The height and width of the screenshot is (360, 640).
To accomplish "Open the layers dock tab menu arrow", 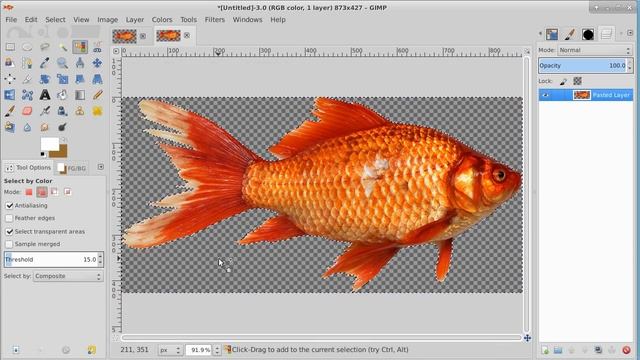I will (x=630, y=33).
